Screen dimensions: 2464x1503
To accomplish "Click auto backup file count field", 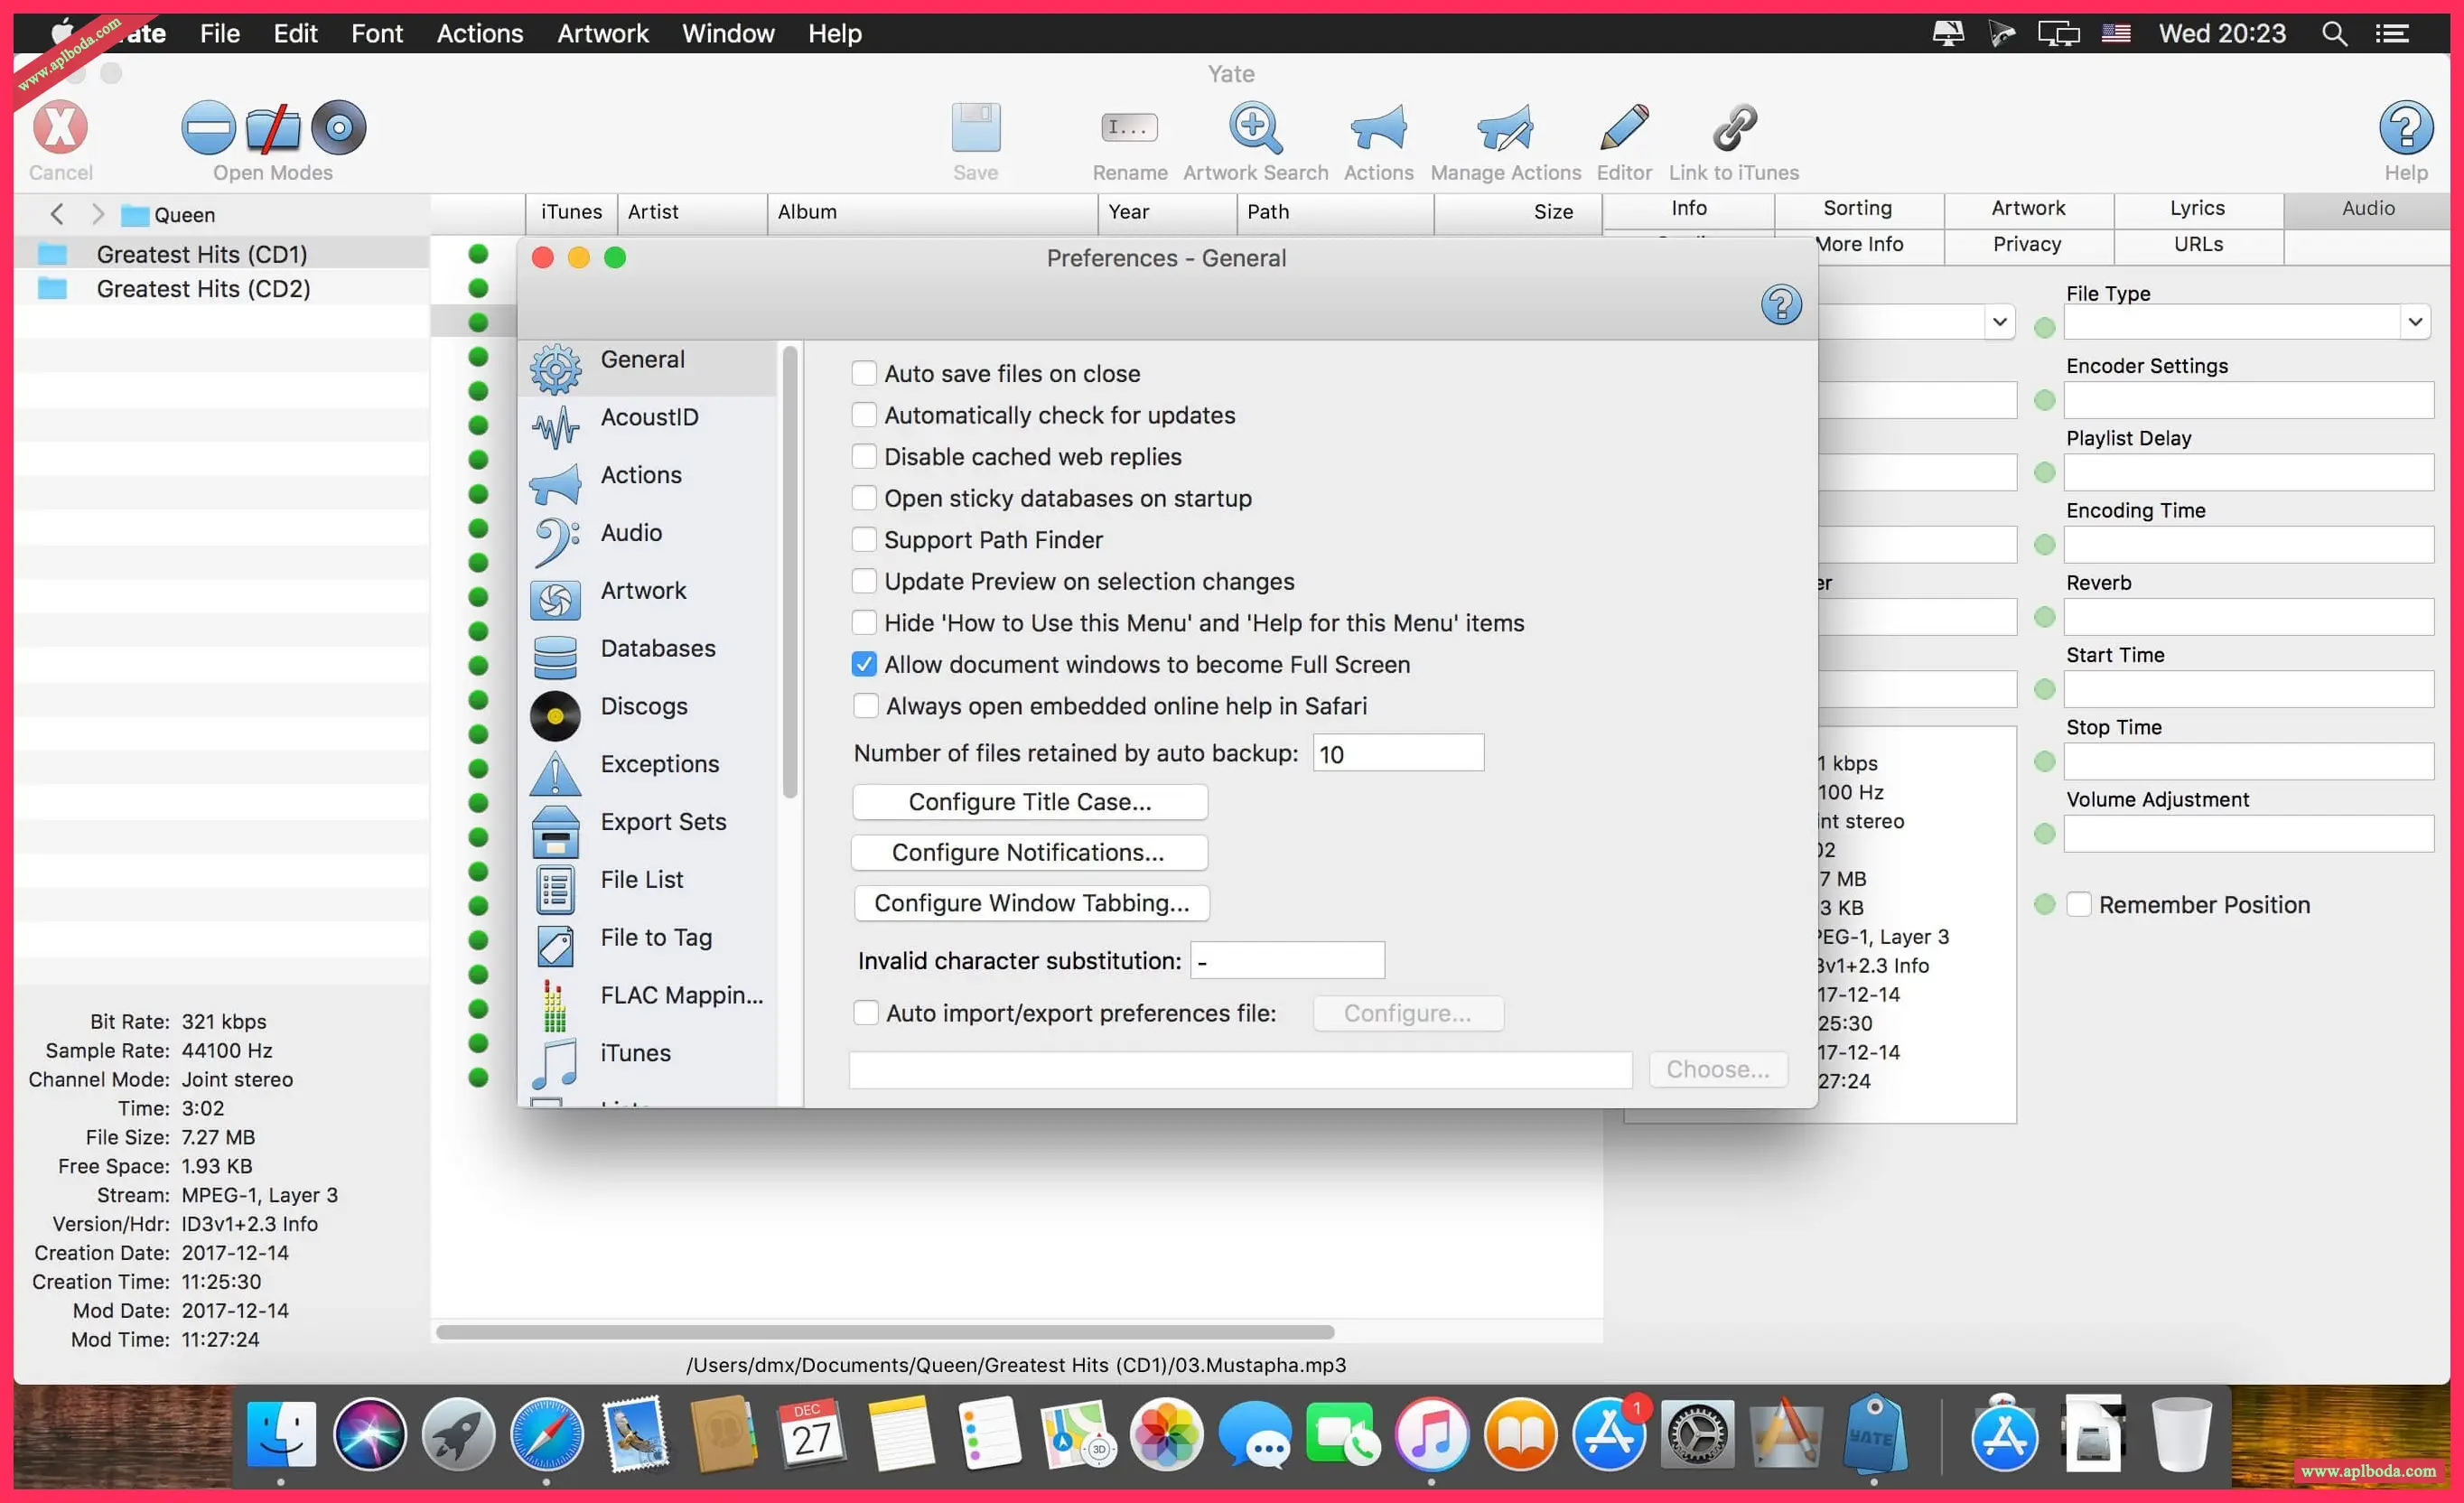I will [x=1398, y=753].
